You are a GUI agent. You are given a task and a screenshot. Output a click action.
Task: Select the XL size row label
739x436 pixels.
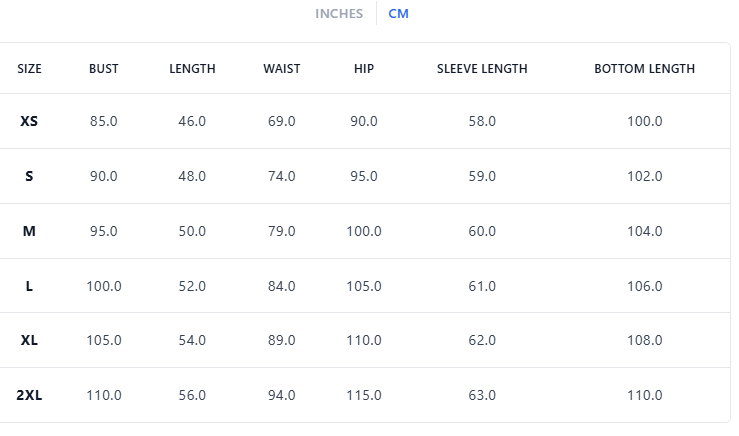point(30,340)
